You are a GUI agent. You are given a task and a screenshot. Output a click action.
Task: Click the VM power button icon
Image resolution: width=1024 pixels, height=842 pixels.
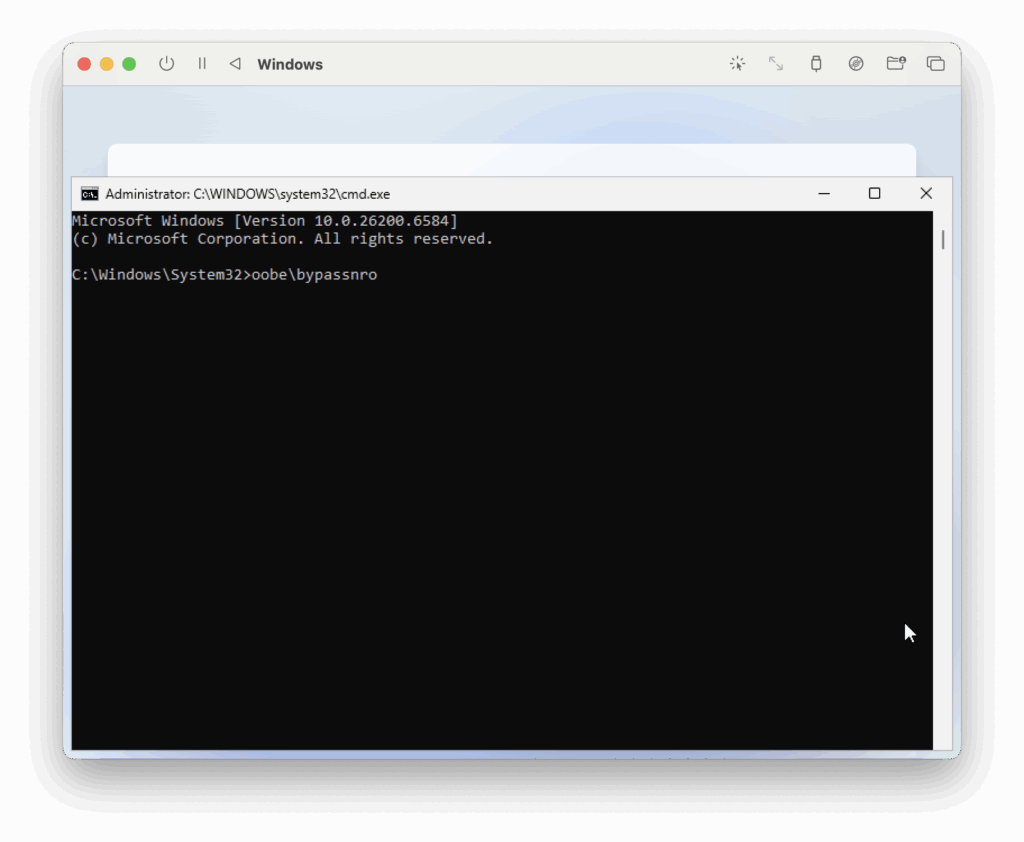(165, 63)
